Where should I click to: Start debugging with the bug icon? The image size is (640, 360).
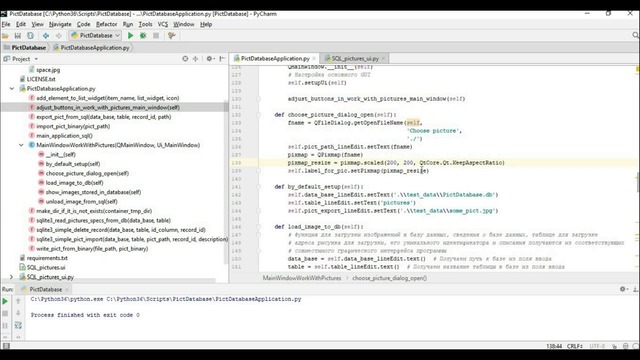pyautogui.click(x=143, y=36)
